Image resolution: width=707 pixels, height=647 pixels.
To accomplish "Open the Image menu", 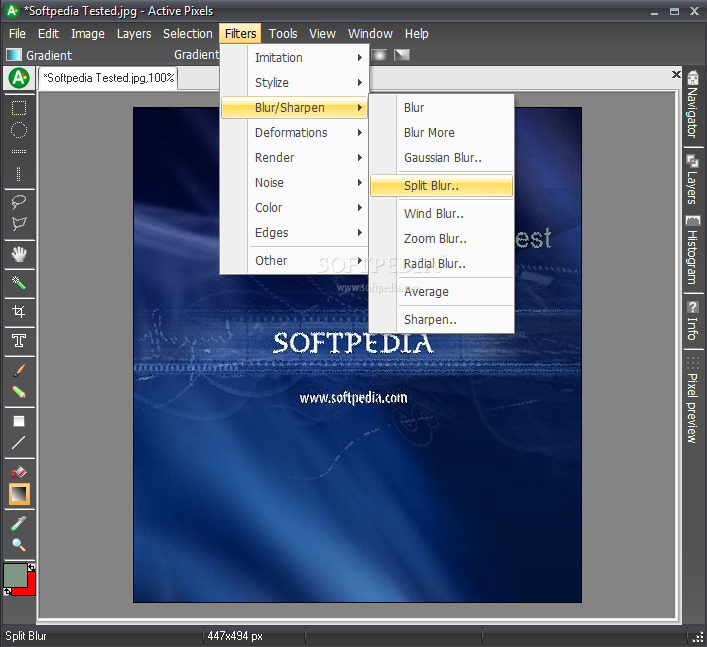I will point(88,34).
